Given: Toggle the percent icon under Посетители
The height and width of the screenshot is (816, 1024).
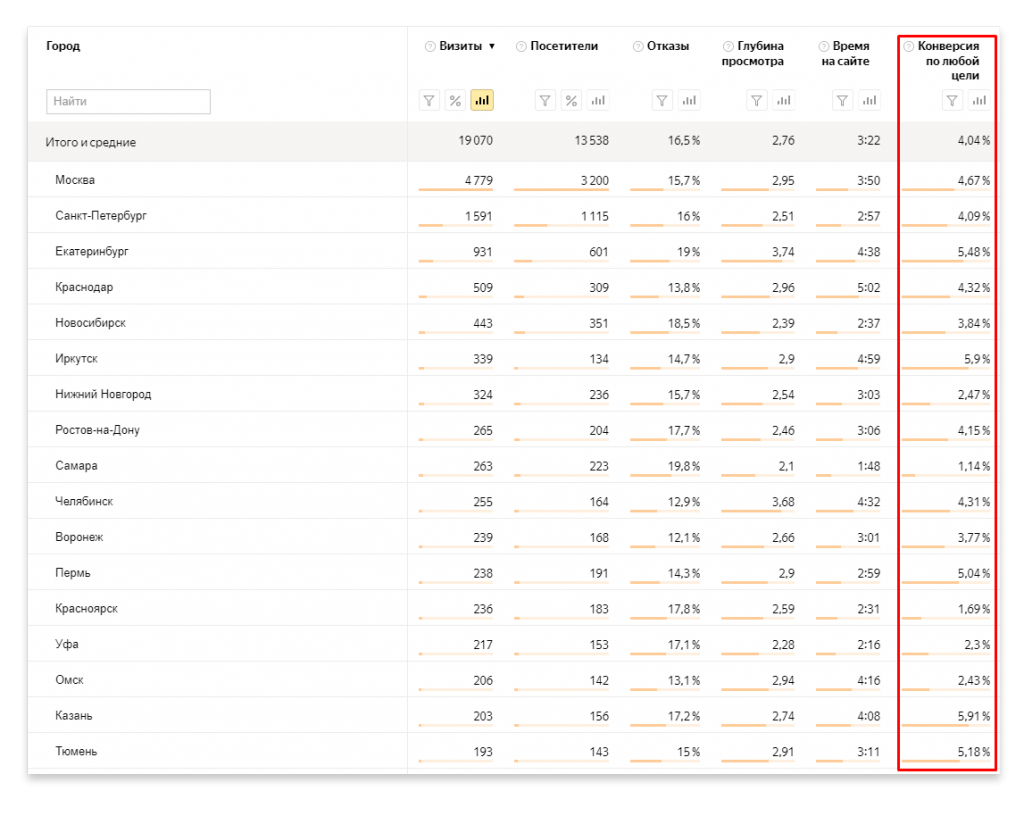Looking at the screenshot, I should [571, 101].
